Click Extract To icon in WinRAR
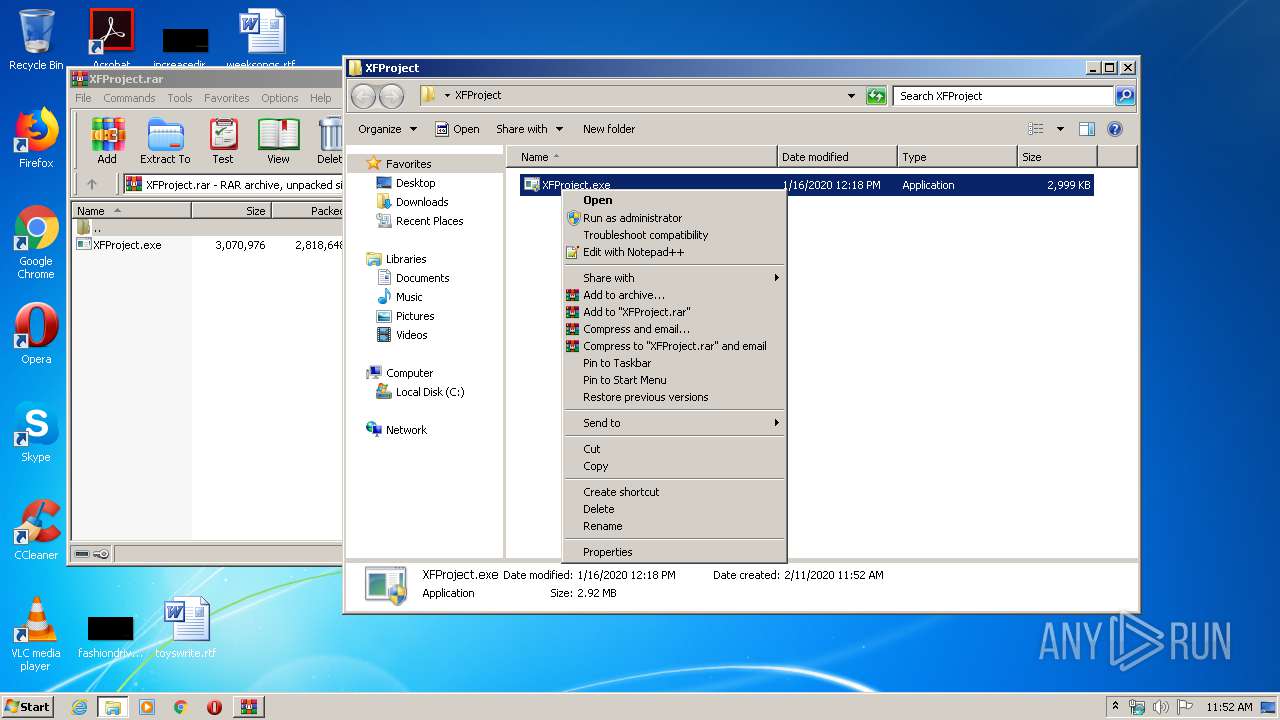This screenshot has width=1280, height=720. point(165,141)
